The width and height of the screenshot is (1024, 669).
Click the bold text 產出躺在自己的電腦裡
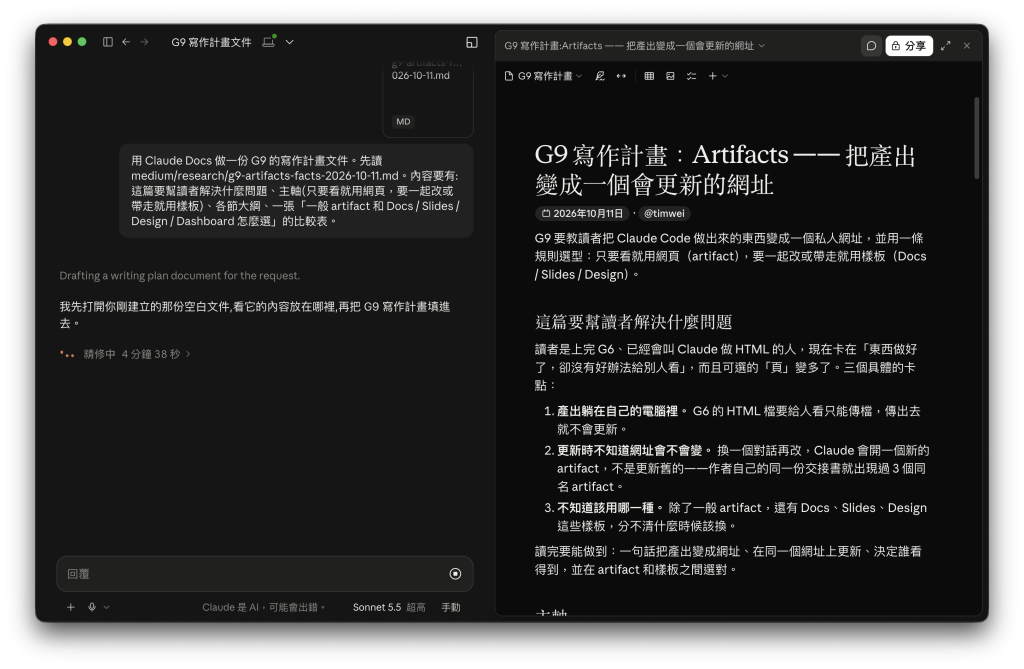pyautogui.click(x=617, y=411)
